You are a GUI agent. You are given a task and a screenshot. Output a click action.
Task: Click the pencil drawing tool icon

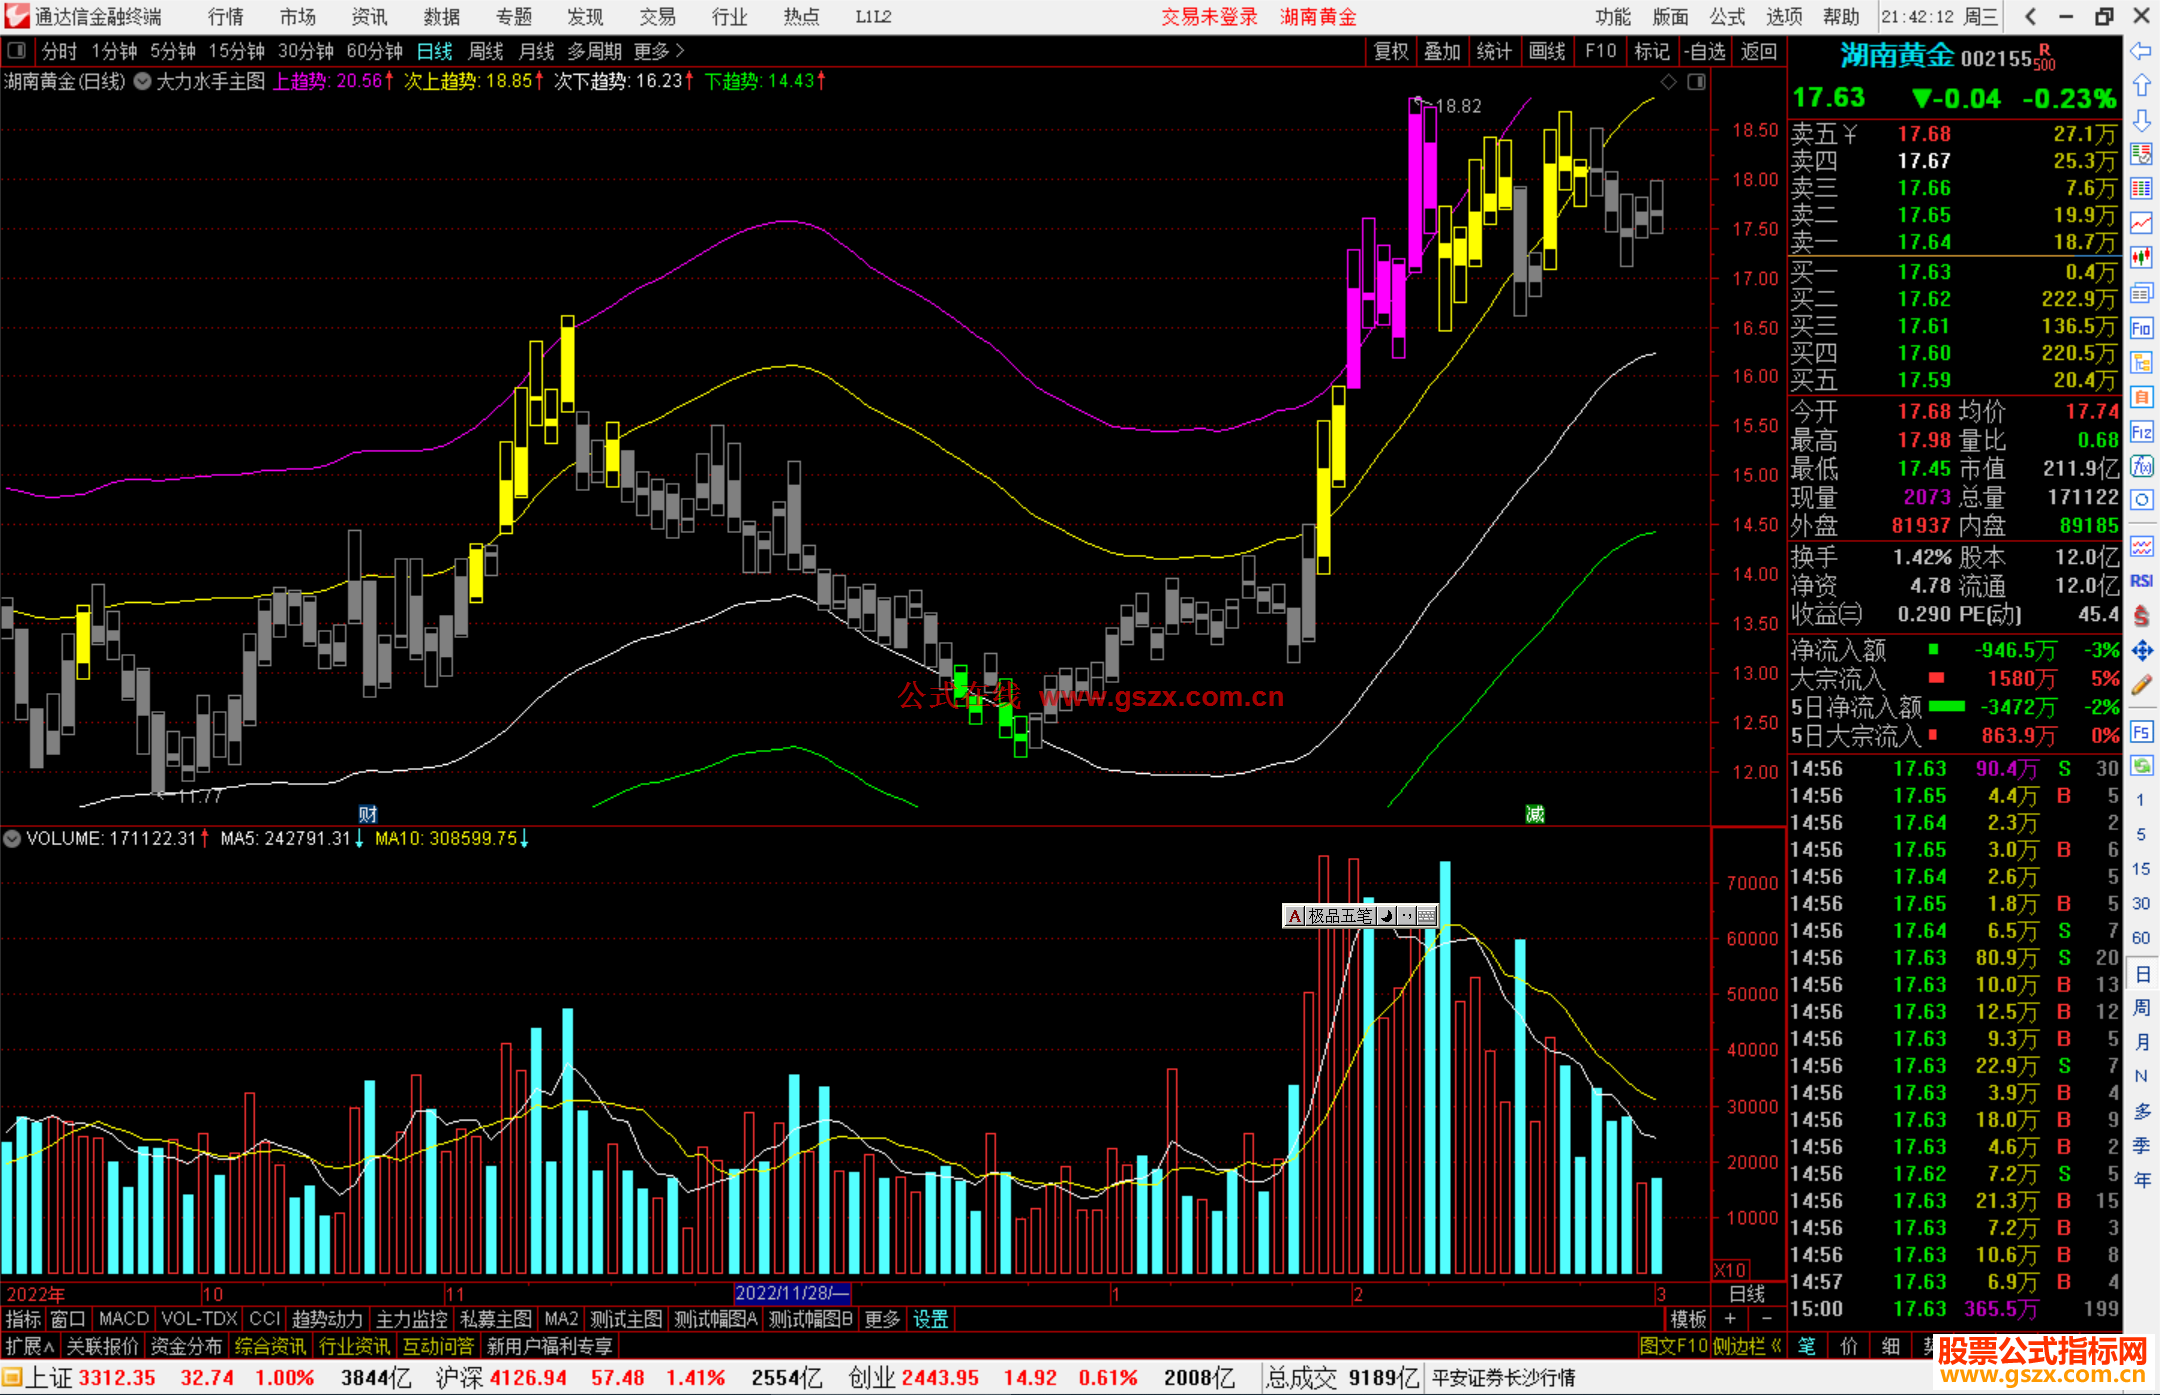coord(2141,685)
